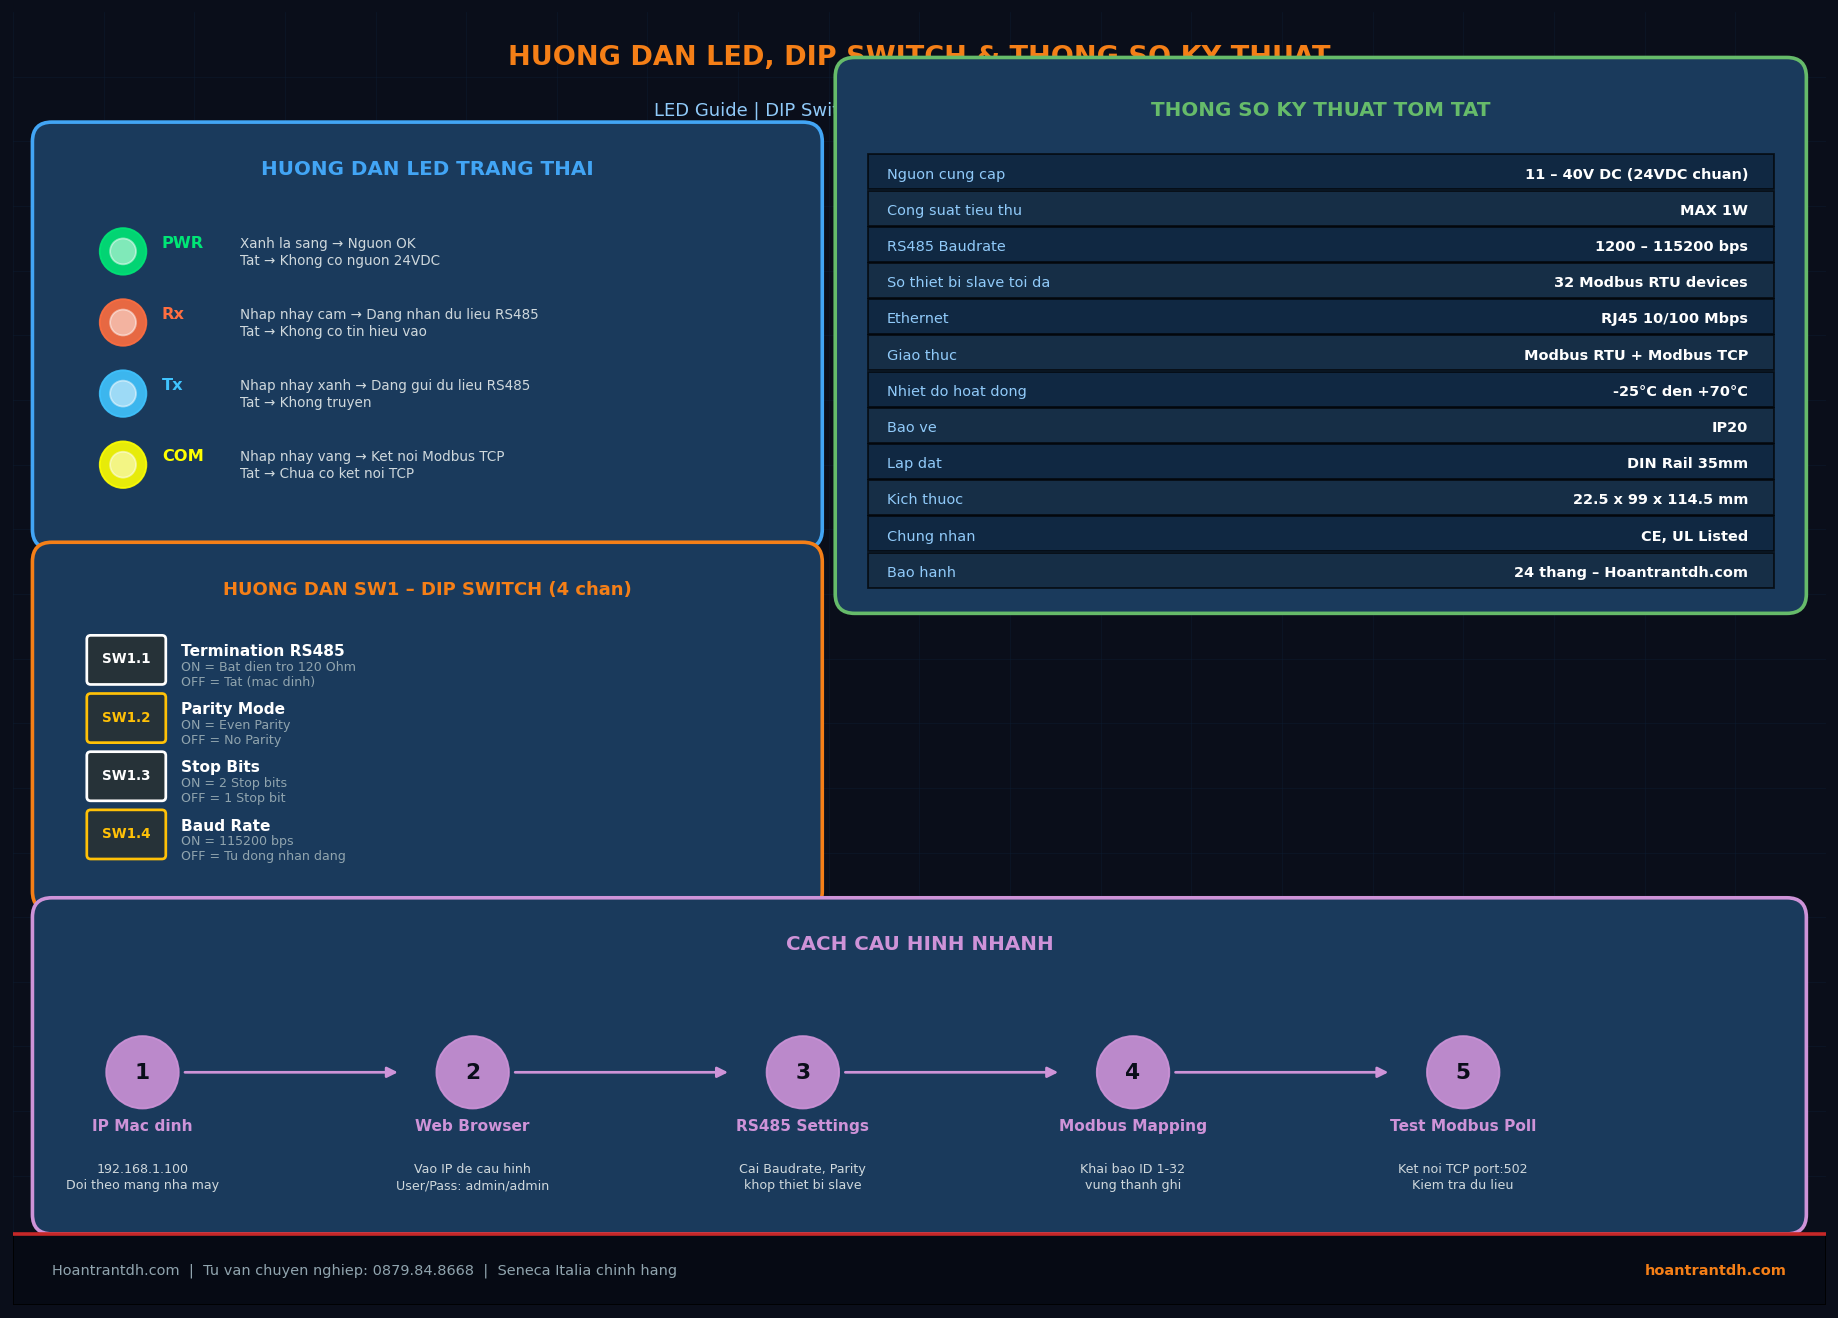Click the Modbus Mapping step label
This screenshot has width=1838, height=1318.
point(1132,1126)
